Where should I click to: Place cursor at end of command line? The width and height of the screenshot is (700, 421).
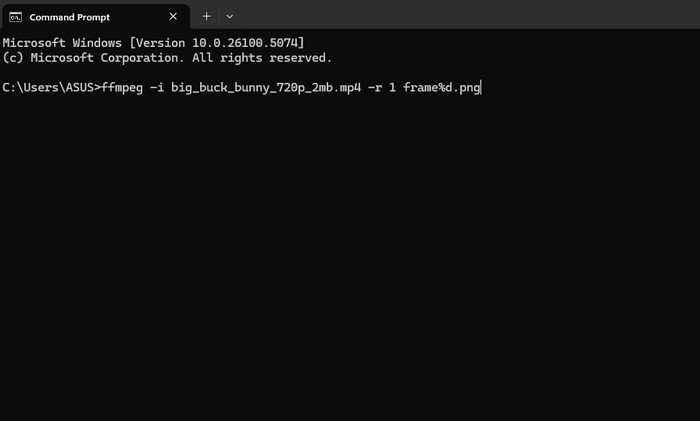(x=482, y=87)
